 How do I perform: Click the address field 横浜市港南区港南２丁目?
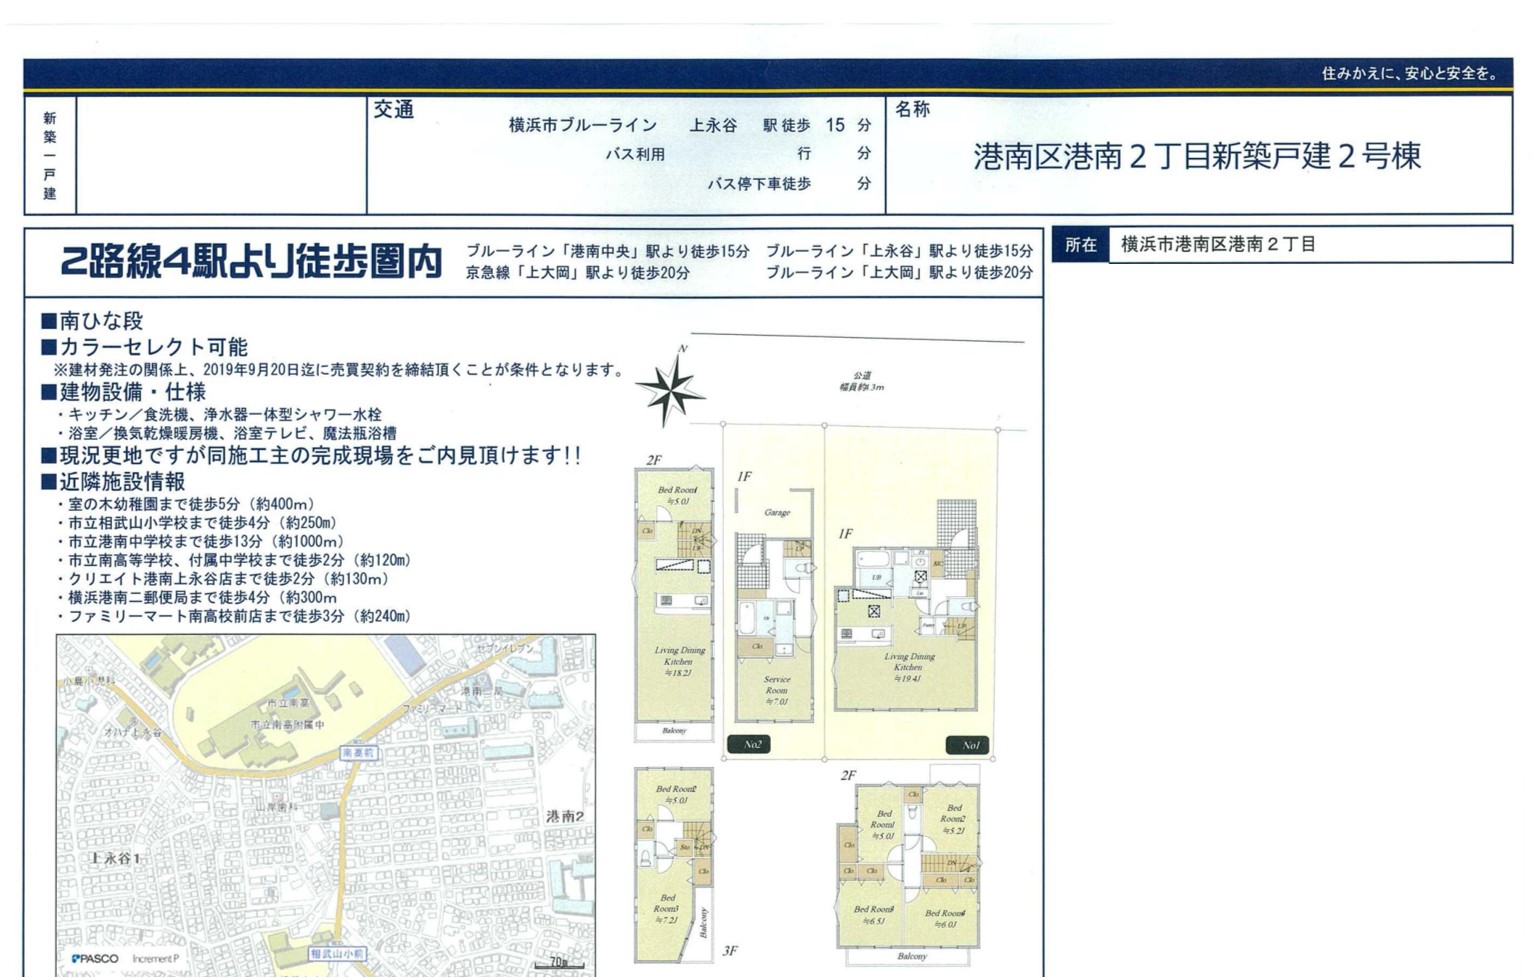(1218, 245)
